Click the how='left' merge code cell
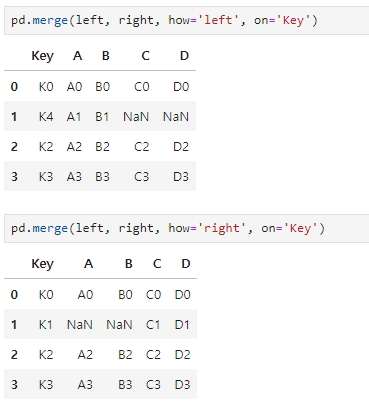This screenshot has width=369, height=412. [x=186, y=20]
